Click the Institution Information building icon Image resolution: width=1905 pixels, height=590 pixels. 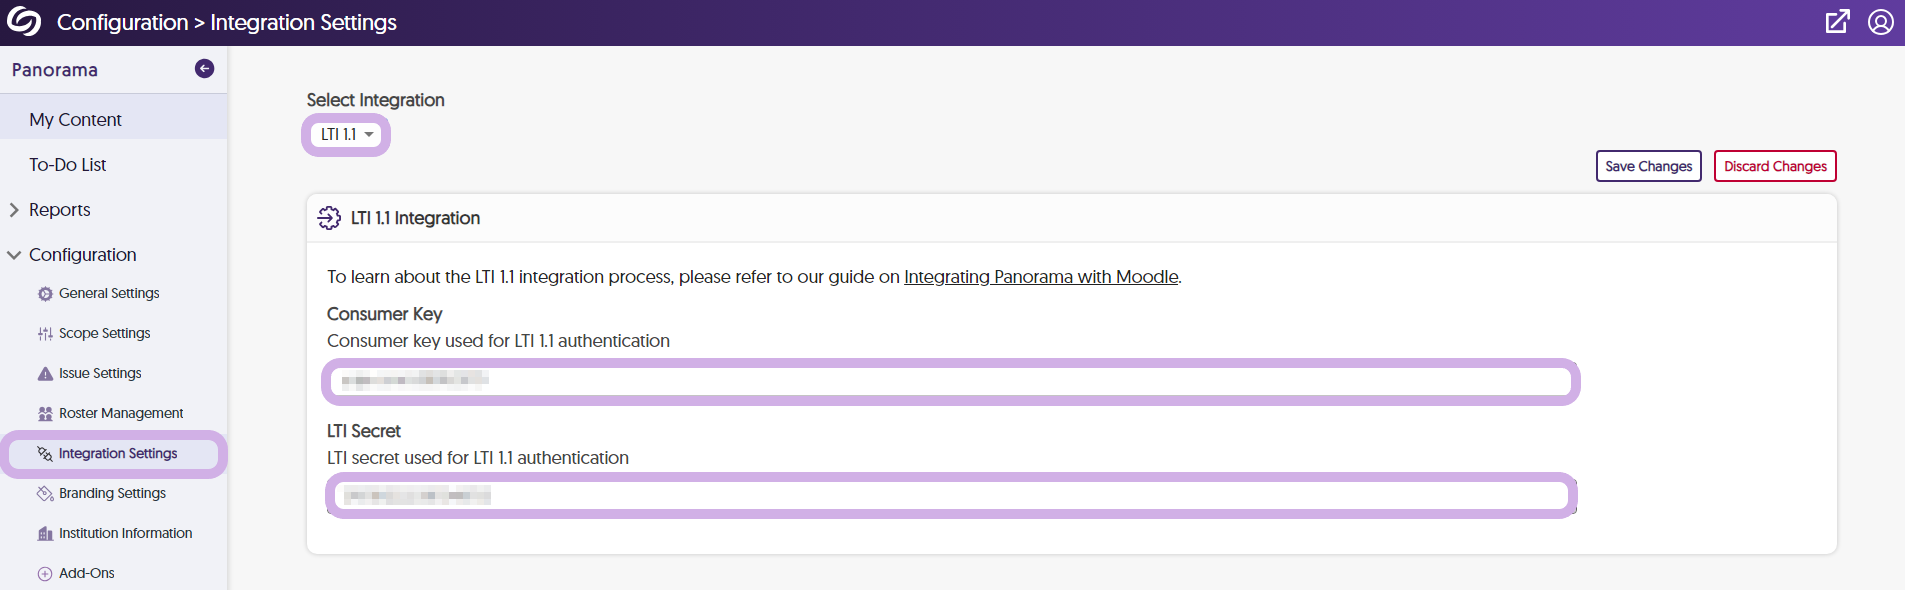(x=45, y=534)
